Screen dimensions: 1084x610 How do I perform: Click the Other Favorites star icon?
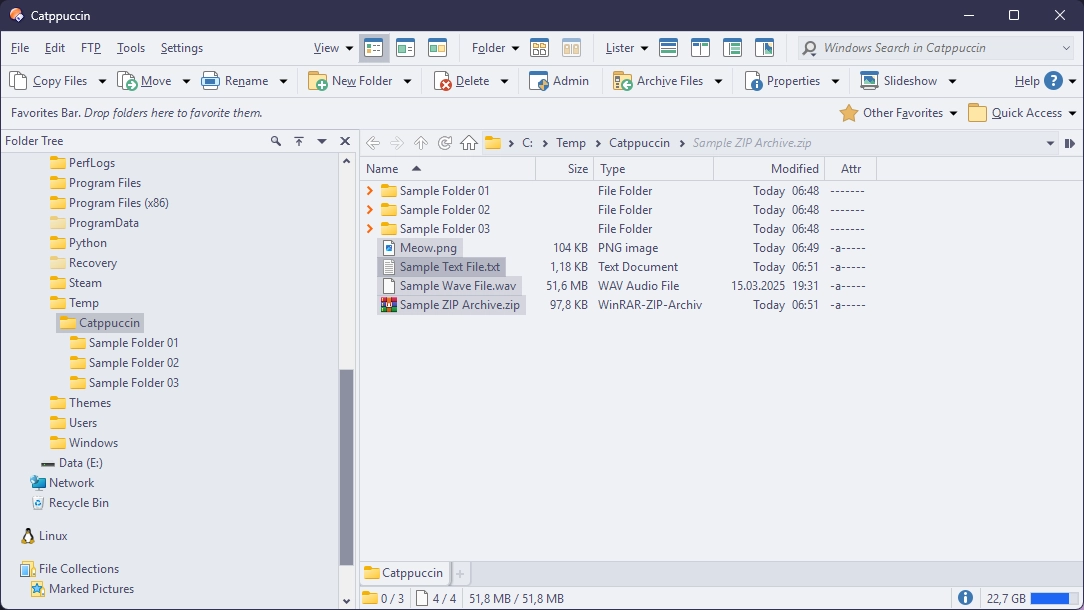[848, 113]
